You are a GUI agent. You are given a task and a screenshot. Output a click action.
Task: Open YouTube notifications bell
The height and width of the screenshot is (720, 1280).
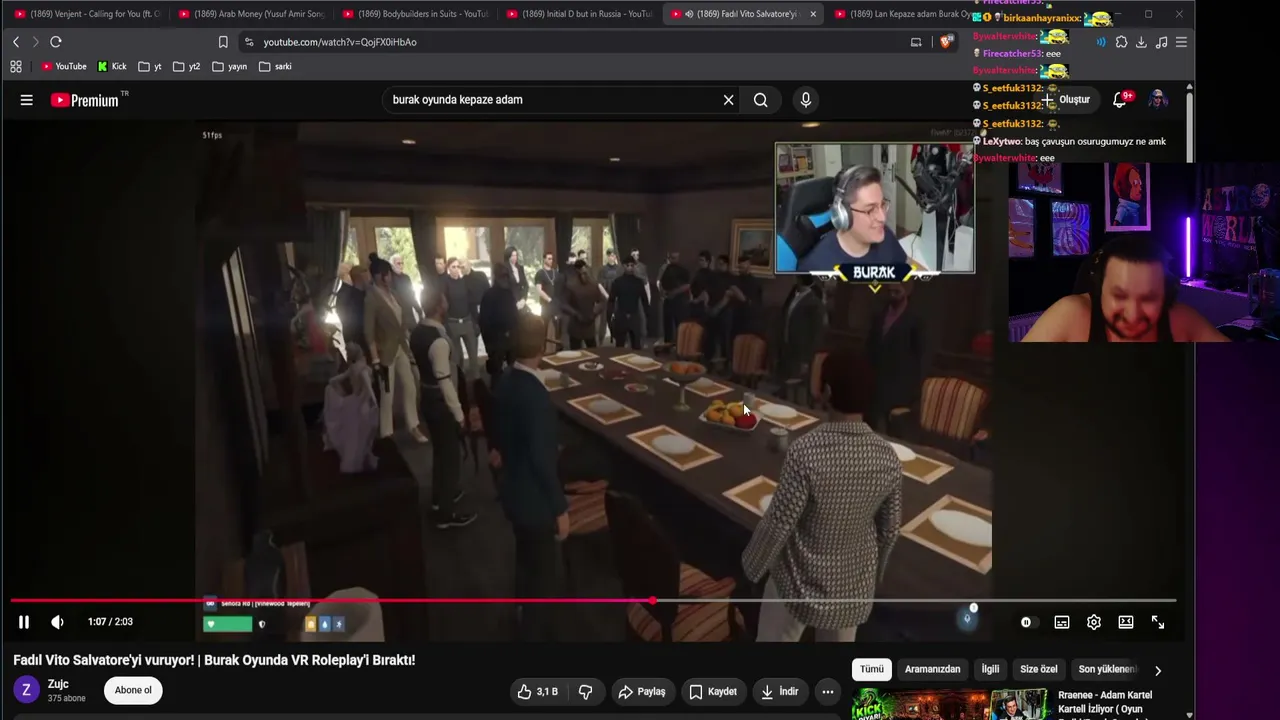point(1120,100)
